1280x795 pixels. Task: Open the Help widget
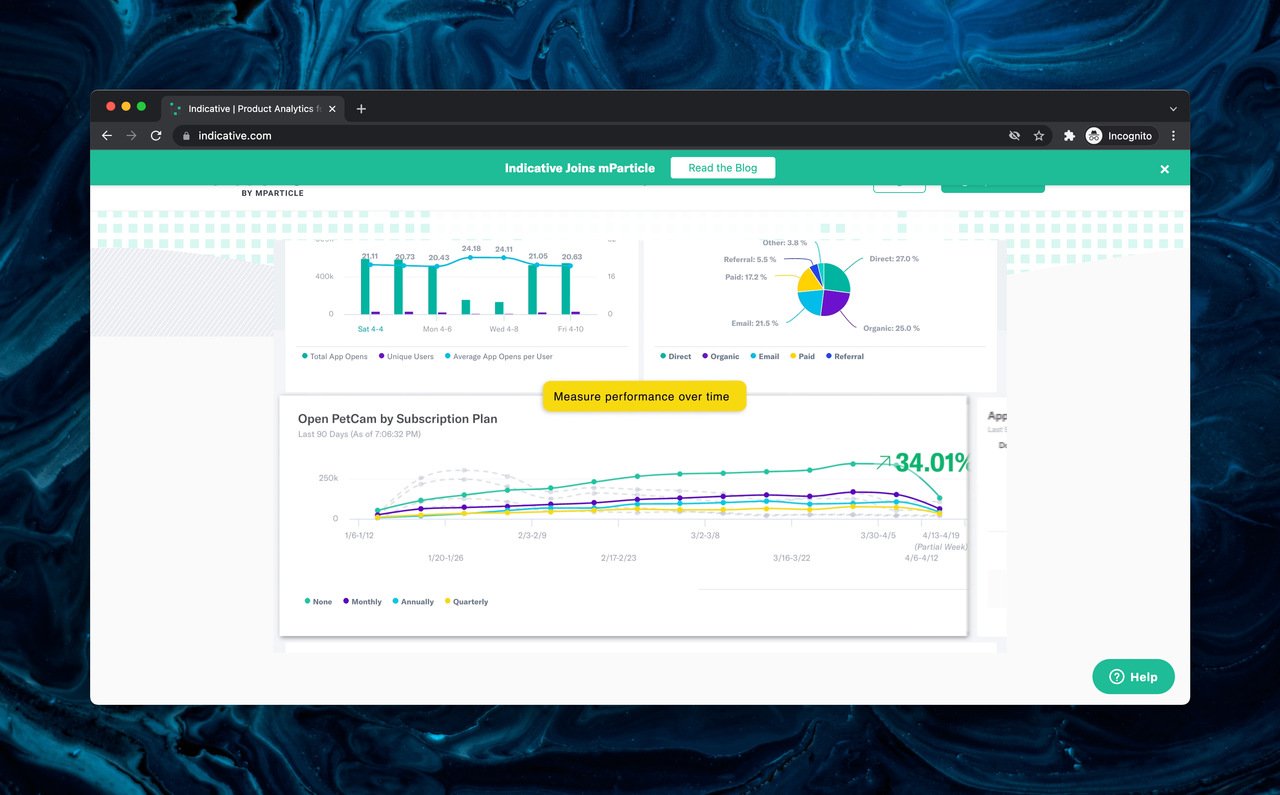[x=1133, y=676]
